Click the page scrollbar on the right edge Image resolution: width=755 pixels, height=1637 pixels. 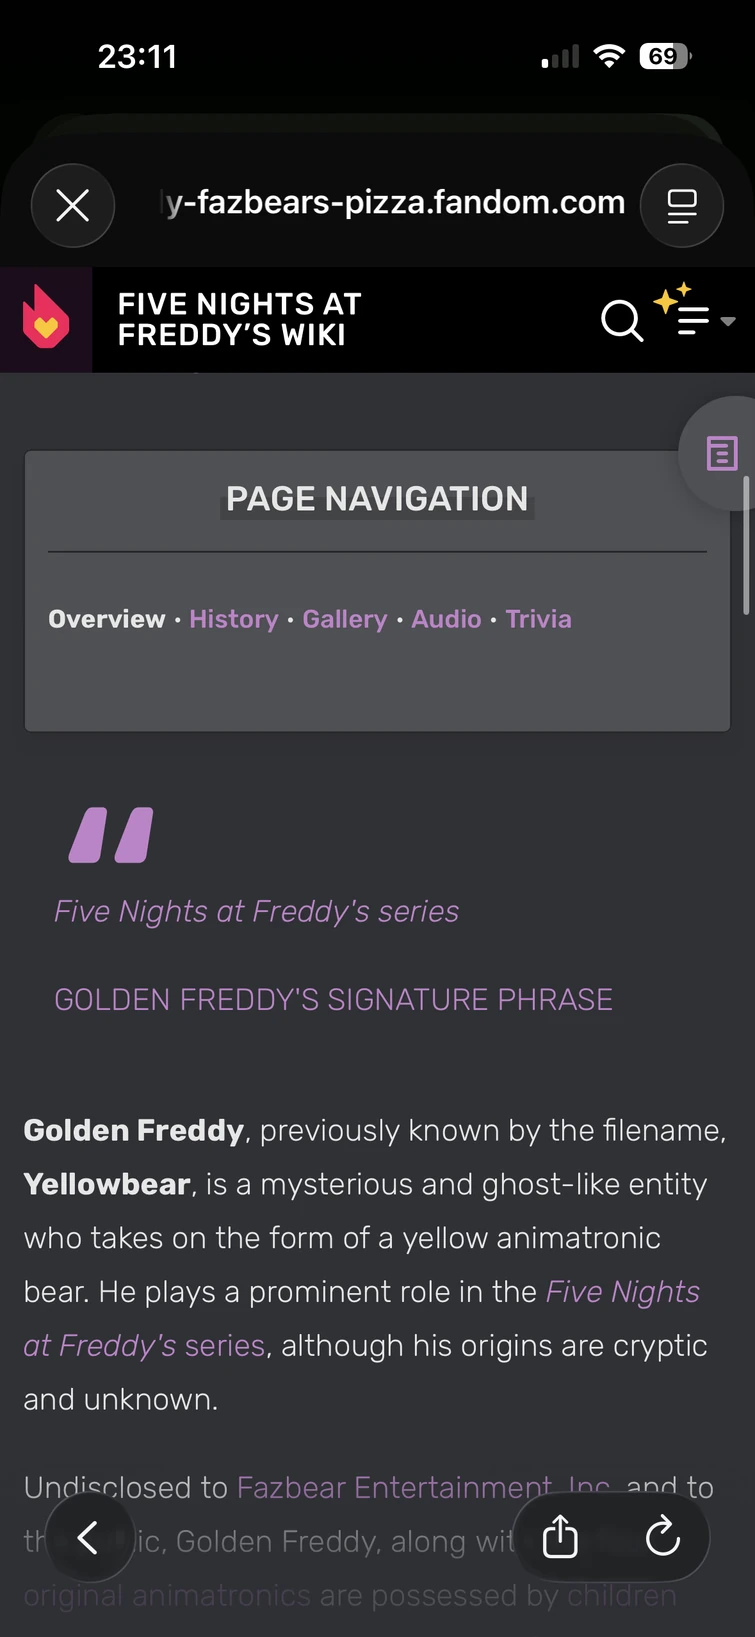tap(746, 545)
